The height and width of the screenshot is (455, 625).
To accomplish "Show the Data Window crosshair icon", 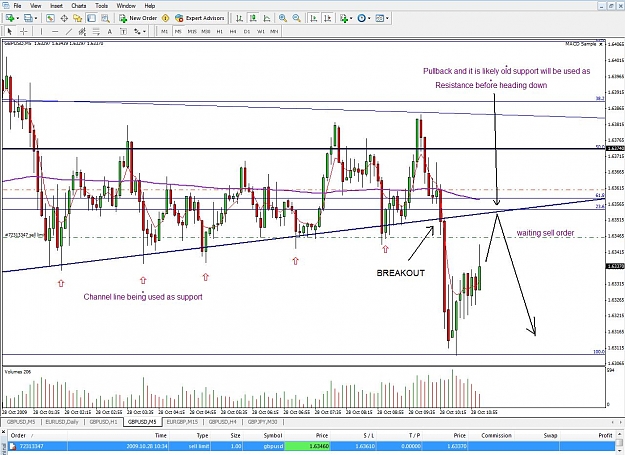I will pyautogui.click(x=64, y=18).
